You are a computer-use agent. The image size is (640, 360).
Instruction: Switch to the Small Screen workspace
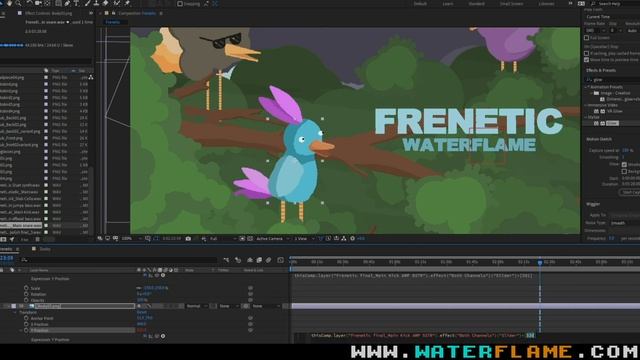click(511, 4)
